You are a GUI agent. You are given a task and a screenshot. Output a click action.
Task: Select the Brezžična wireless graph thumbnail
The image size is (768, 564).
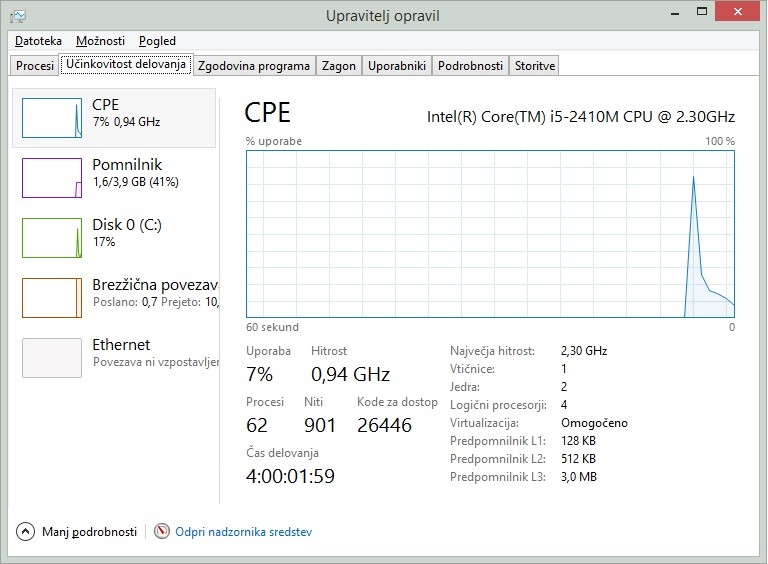(x=52, y=298)
